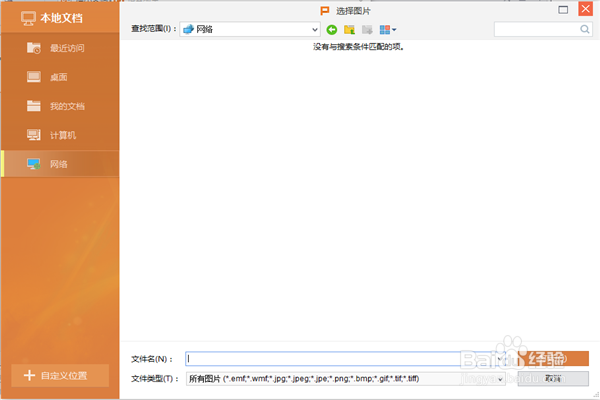The image size is (600, 400).
Task: Click the plus icon beside 自定义位置
Action: pos(29,375)
